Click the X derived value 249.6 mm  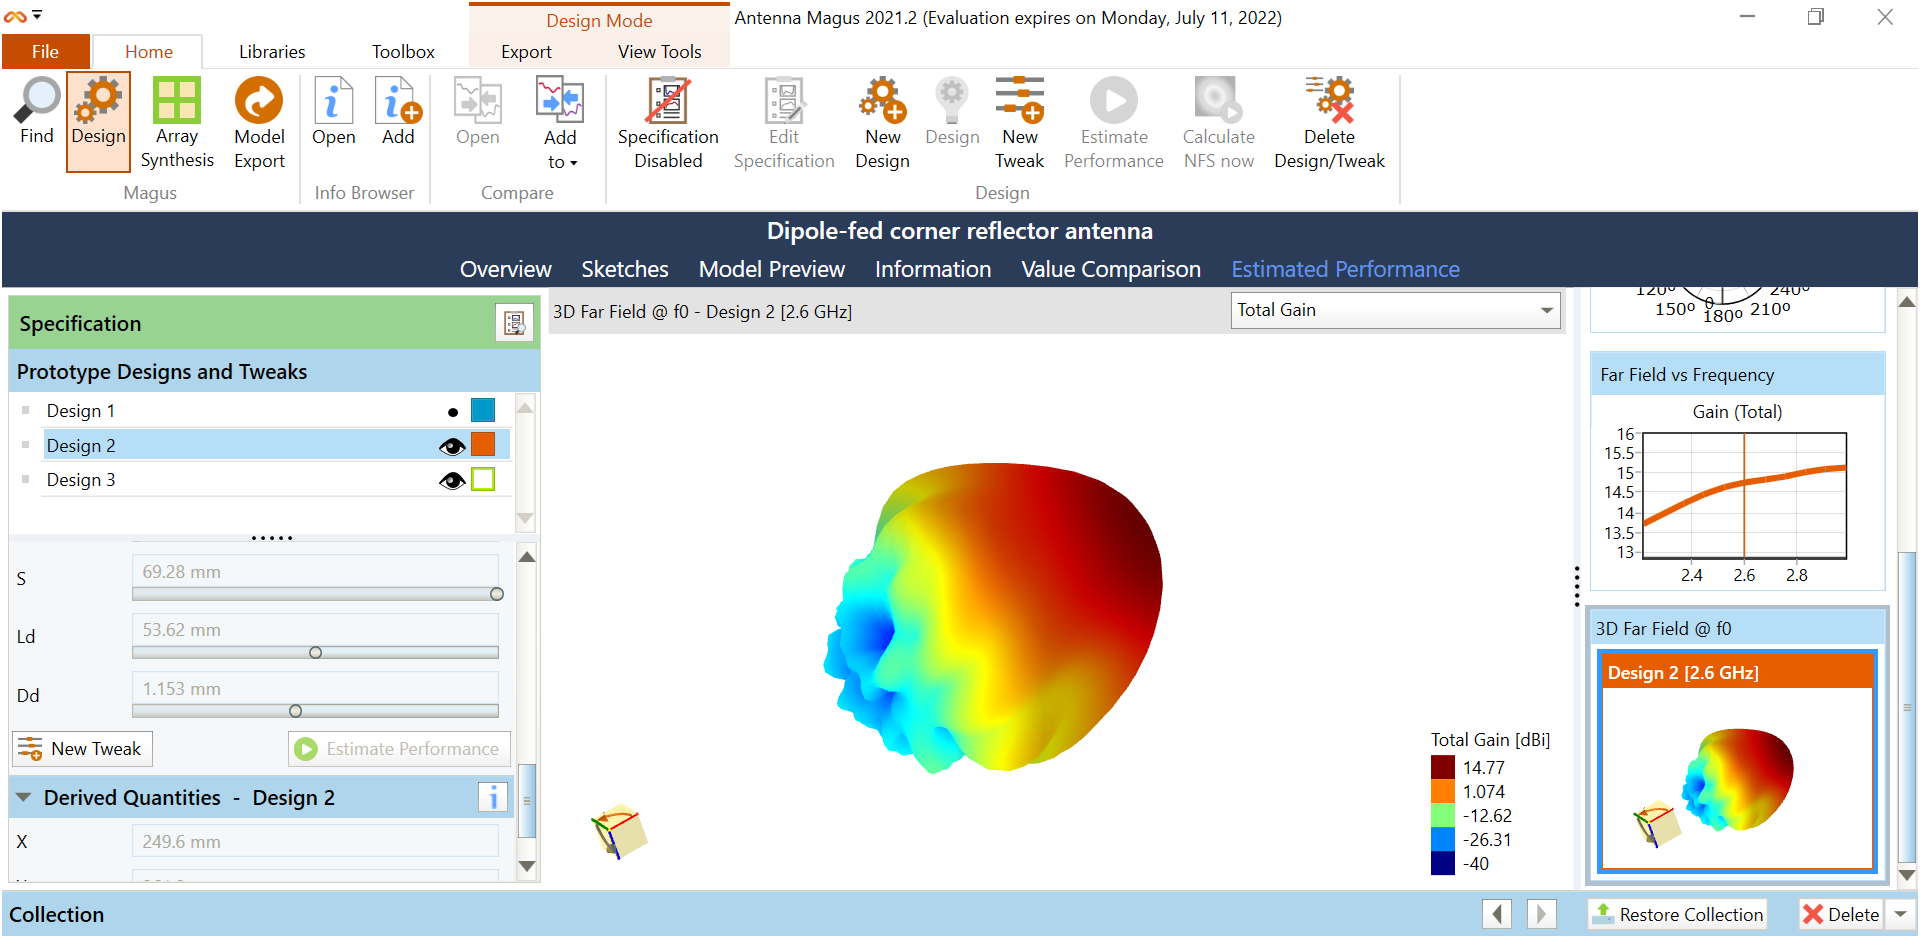(x=315, y=841)
